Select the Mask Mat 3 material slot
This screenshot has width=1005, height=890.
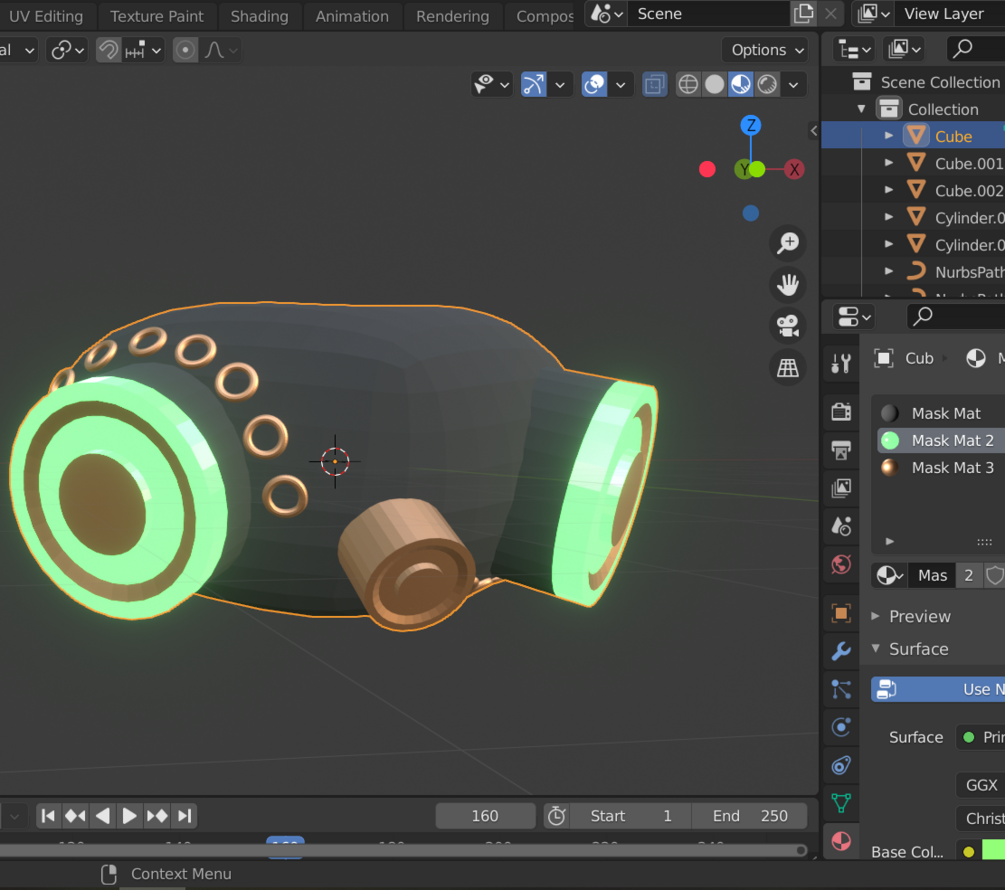940,468
